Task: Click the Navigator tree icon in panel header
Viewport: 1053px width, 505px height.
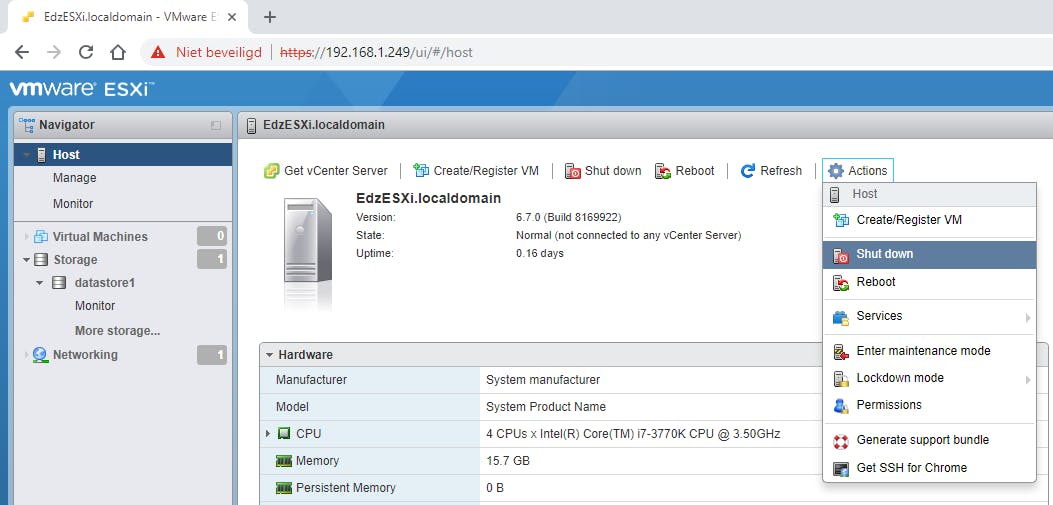Action: tap(27, 124)
